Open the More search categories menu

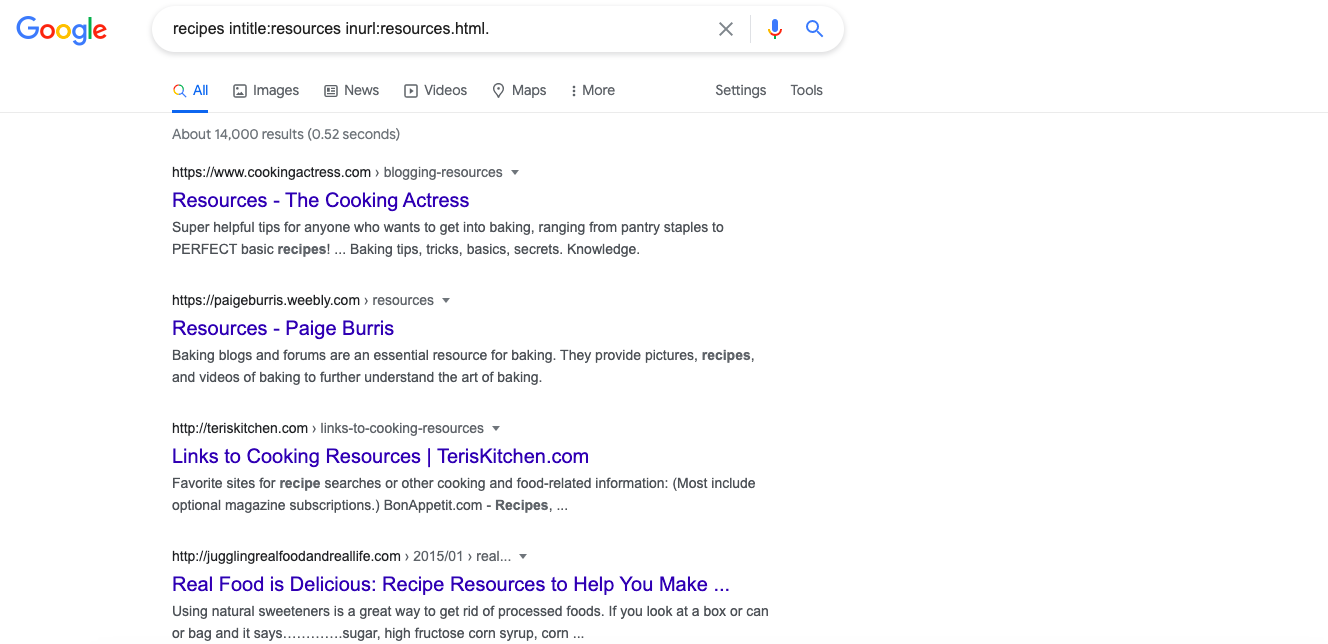[x=592, y=90]
